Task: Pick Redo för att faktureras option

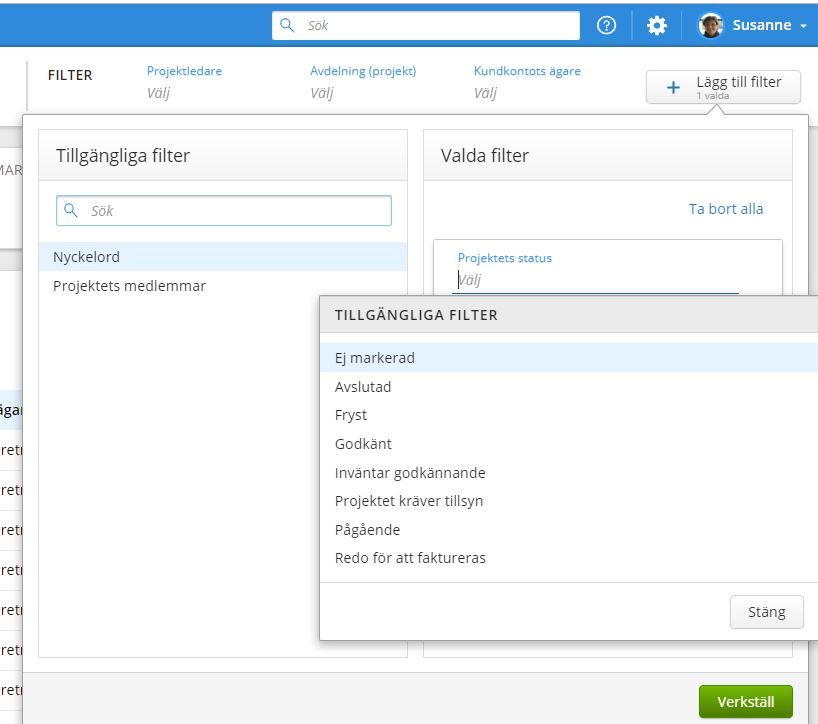Action: pyautogui.click(x=410, y=558)
